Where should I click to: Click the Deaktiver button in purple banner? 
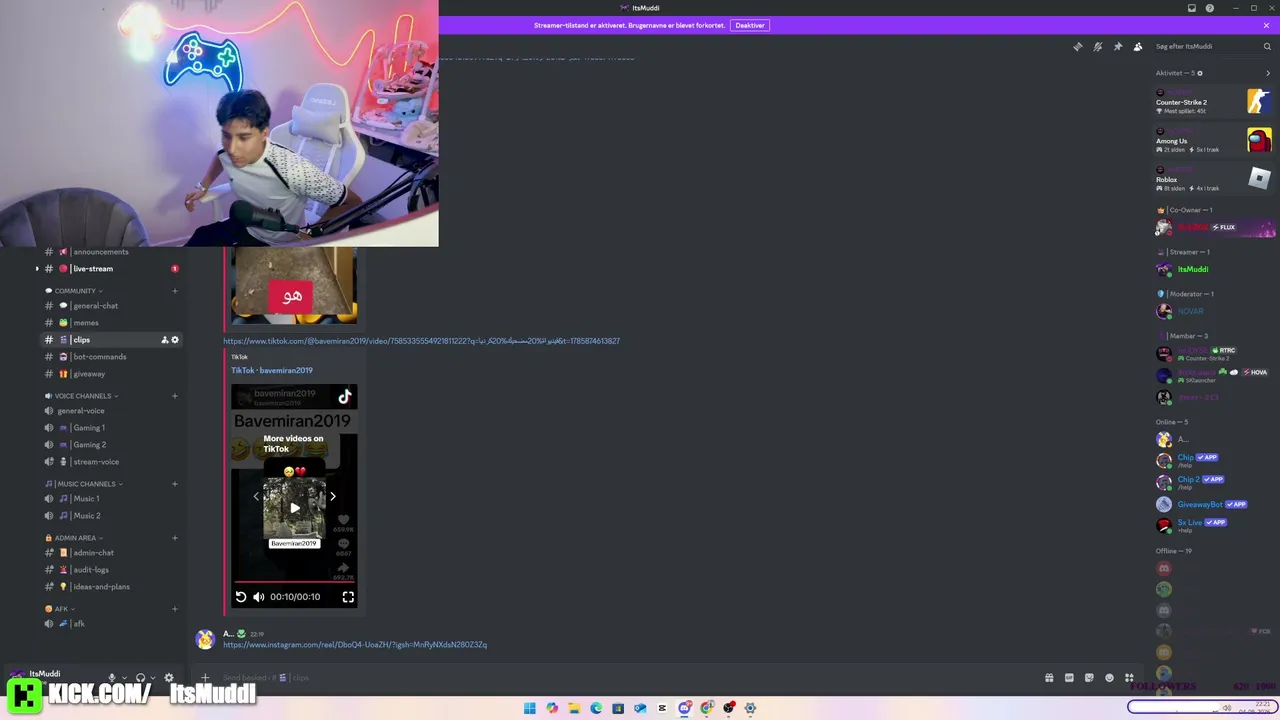click(x=750, y=25)
